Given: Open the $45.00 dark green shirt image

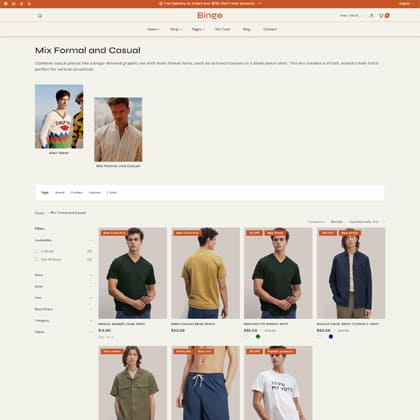Looking at the screenshot, I should pyautogui.click(x=278, y=273).
